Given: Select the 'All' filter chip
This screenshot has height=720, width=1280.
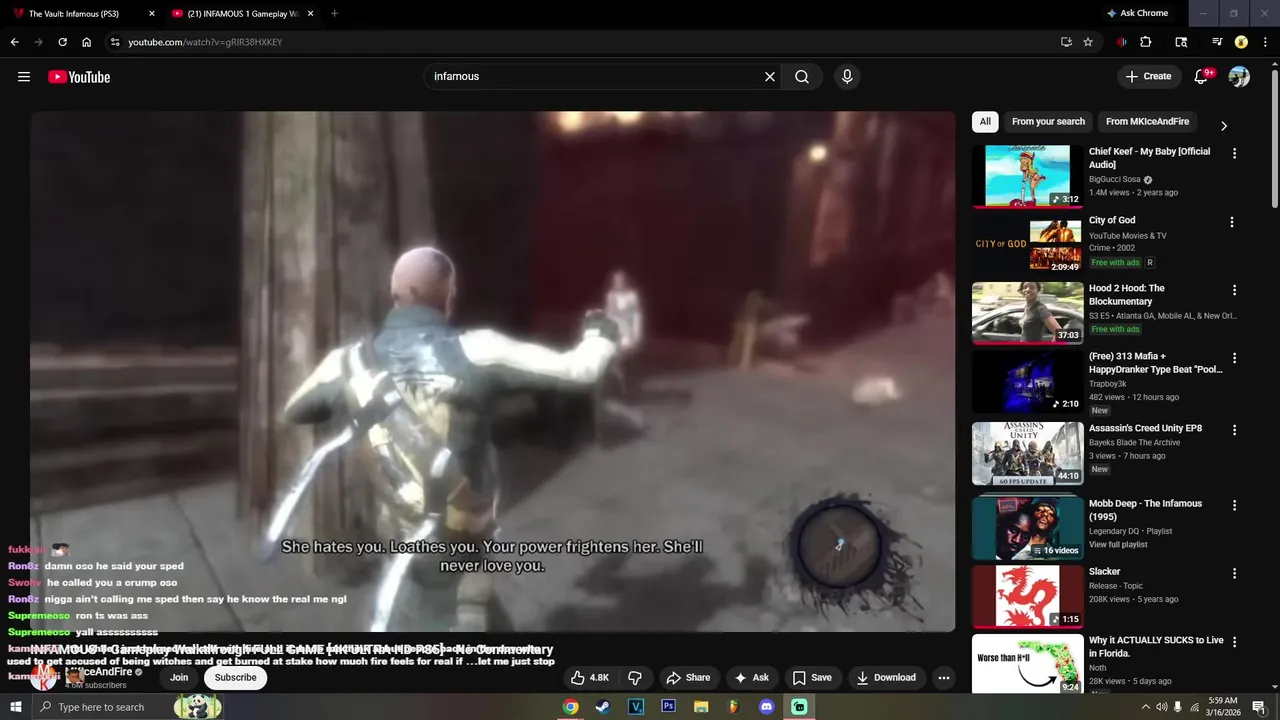Looking at the screenshot, I should point(985,122).
